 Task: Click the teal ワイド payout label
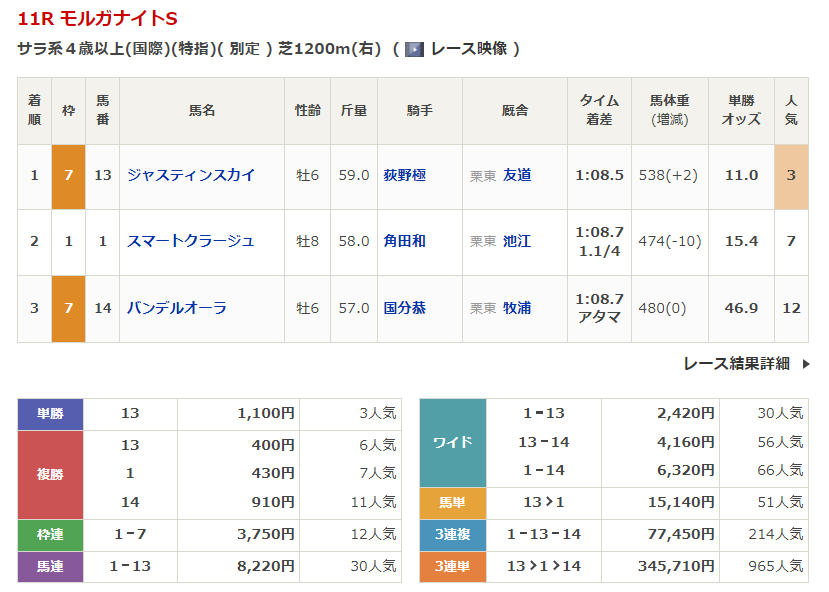pyautogui.click(x=452, y=442)
